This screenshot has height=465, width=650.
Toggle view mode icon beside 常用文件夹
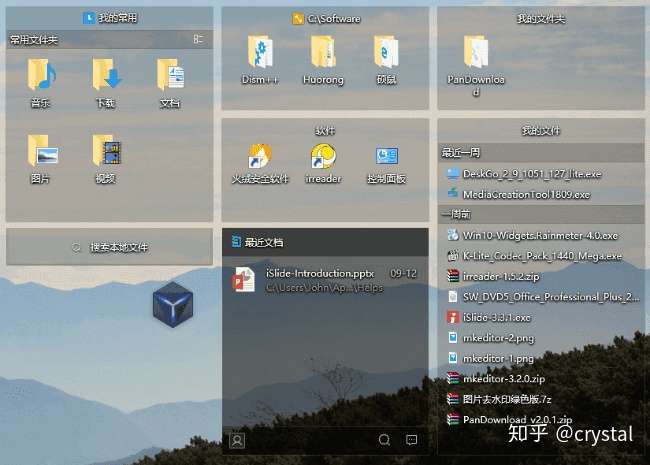(x=198, y=39)
